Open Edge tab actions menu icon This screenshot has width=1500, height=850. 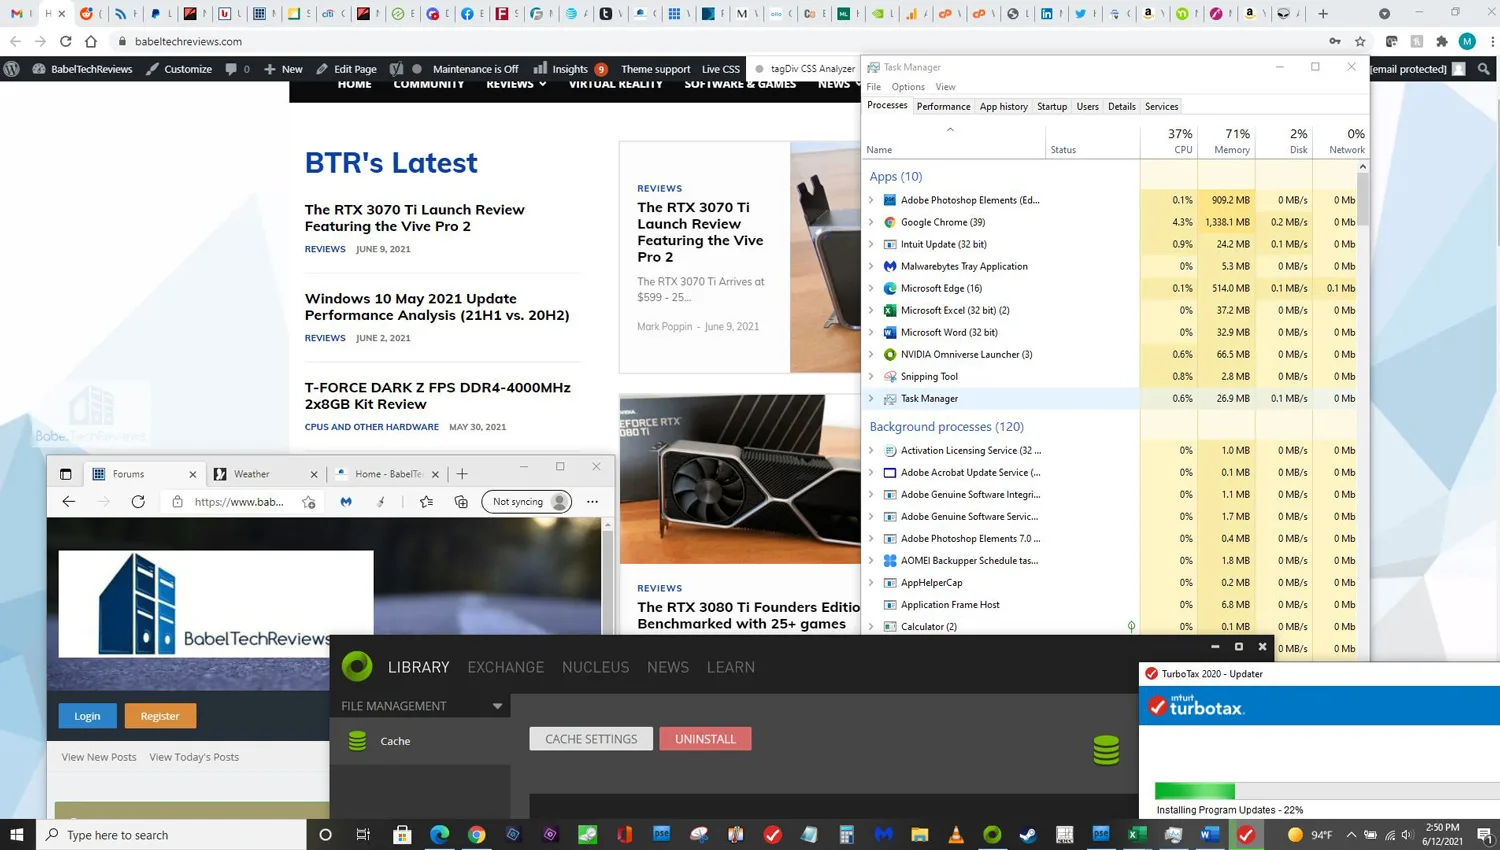tap(66, 474)
